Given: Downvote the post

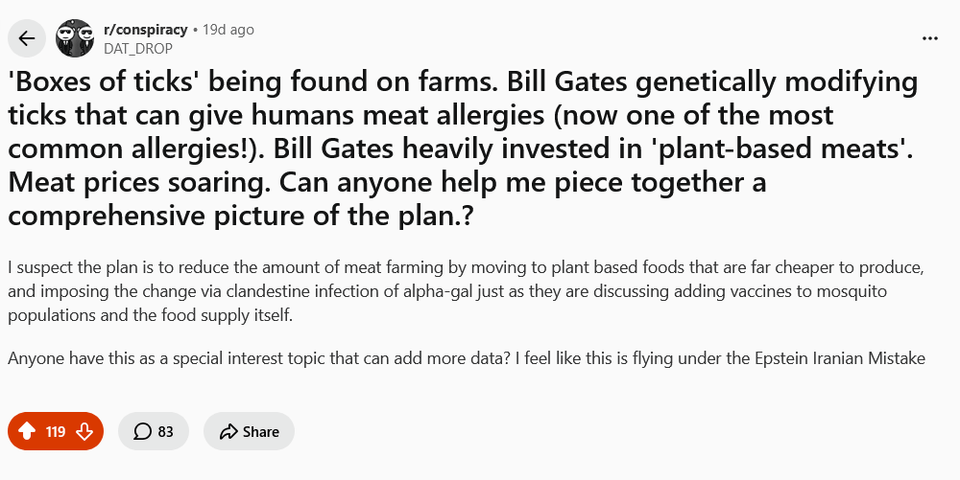Looking at the screenshot, I should pyautogui.click(x=85, y=432).
